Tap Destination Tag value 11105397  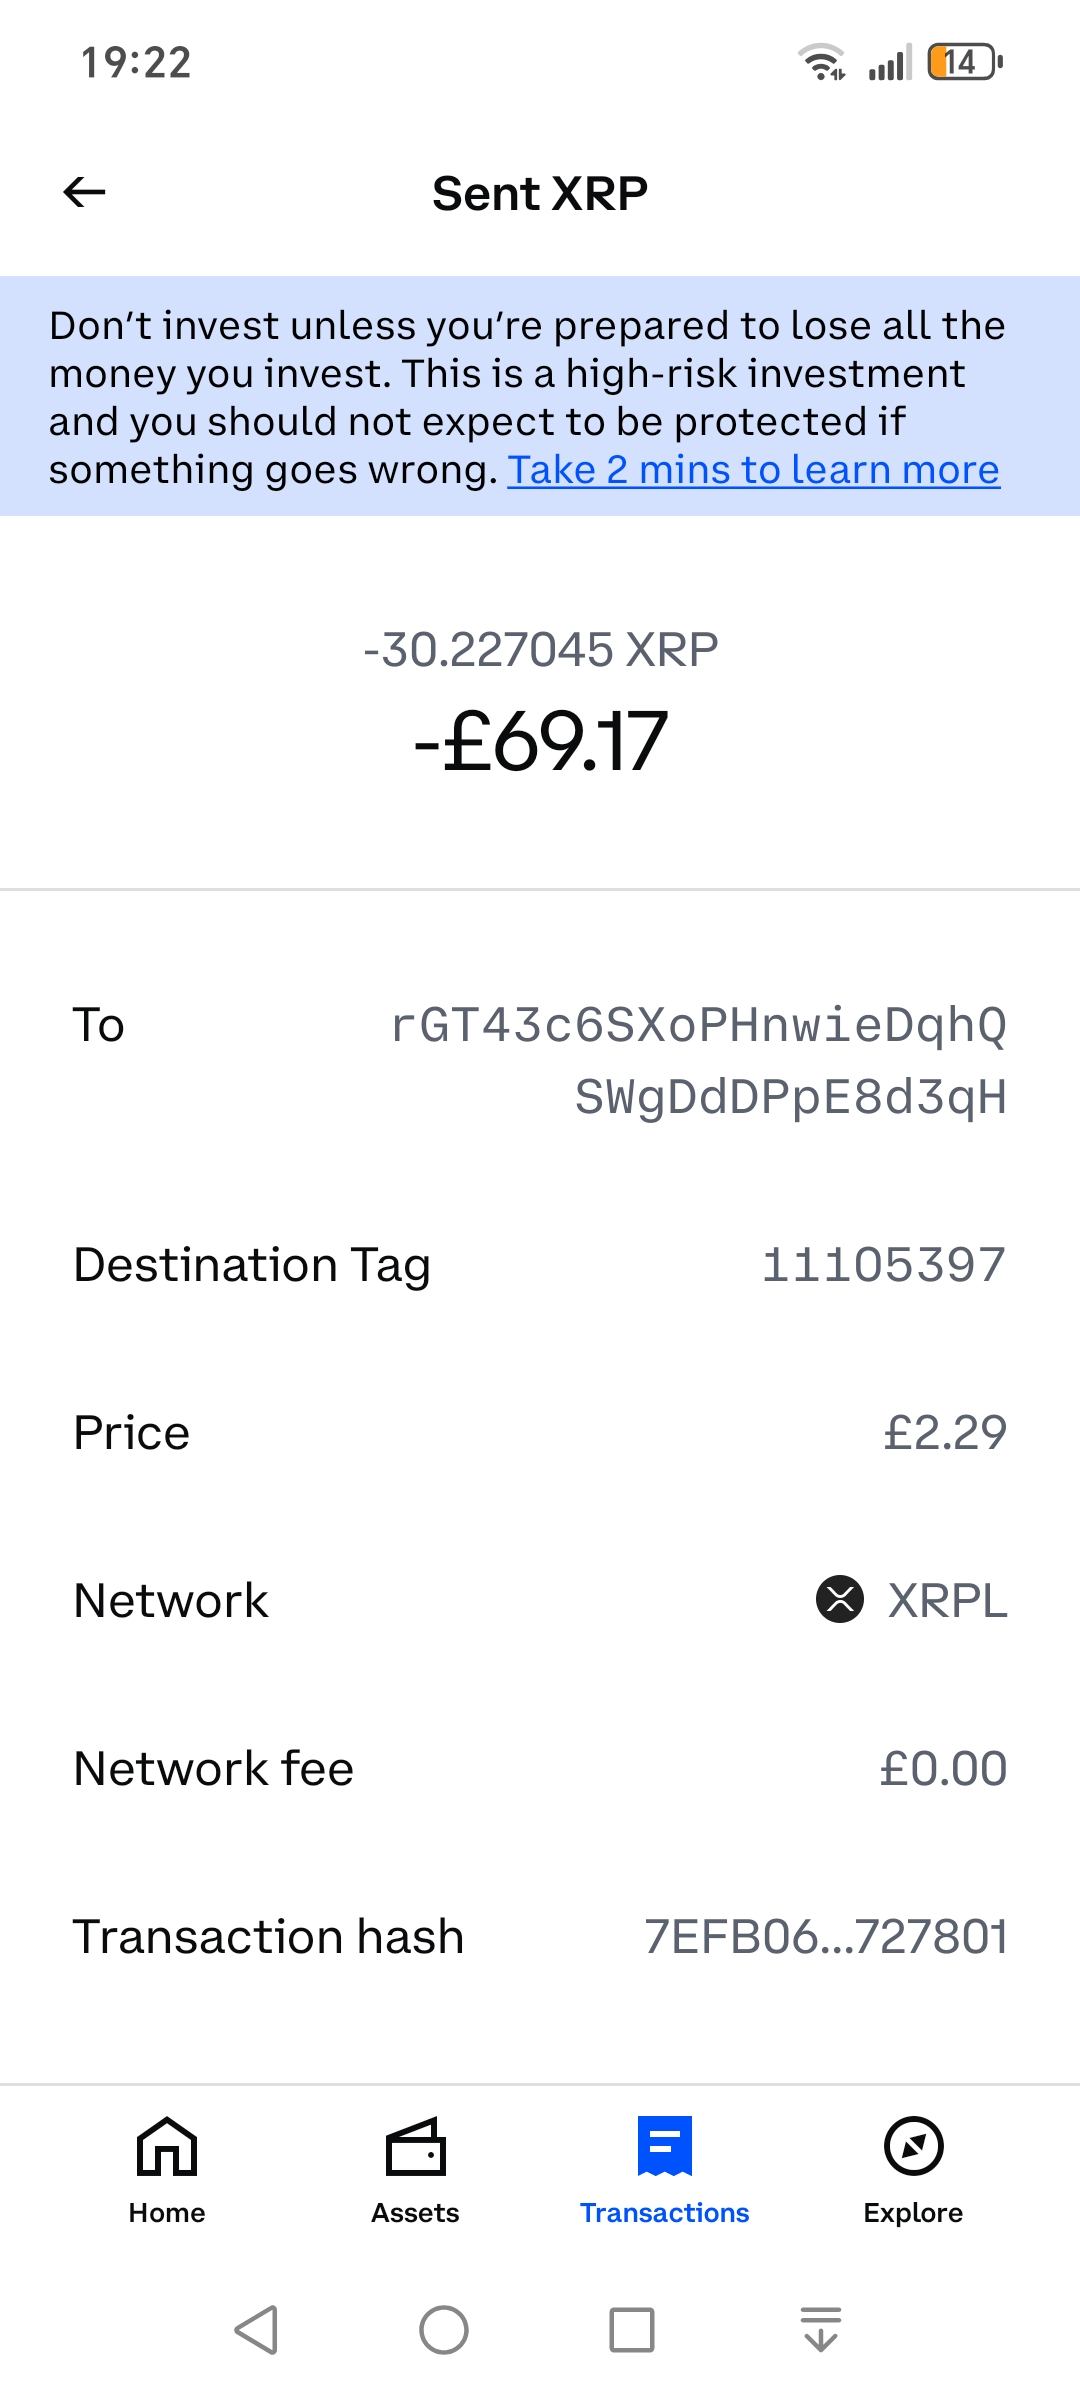[x=883, y=1264]
